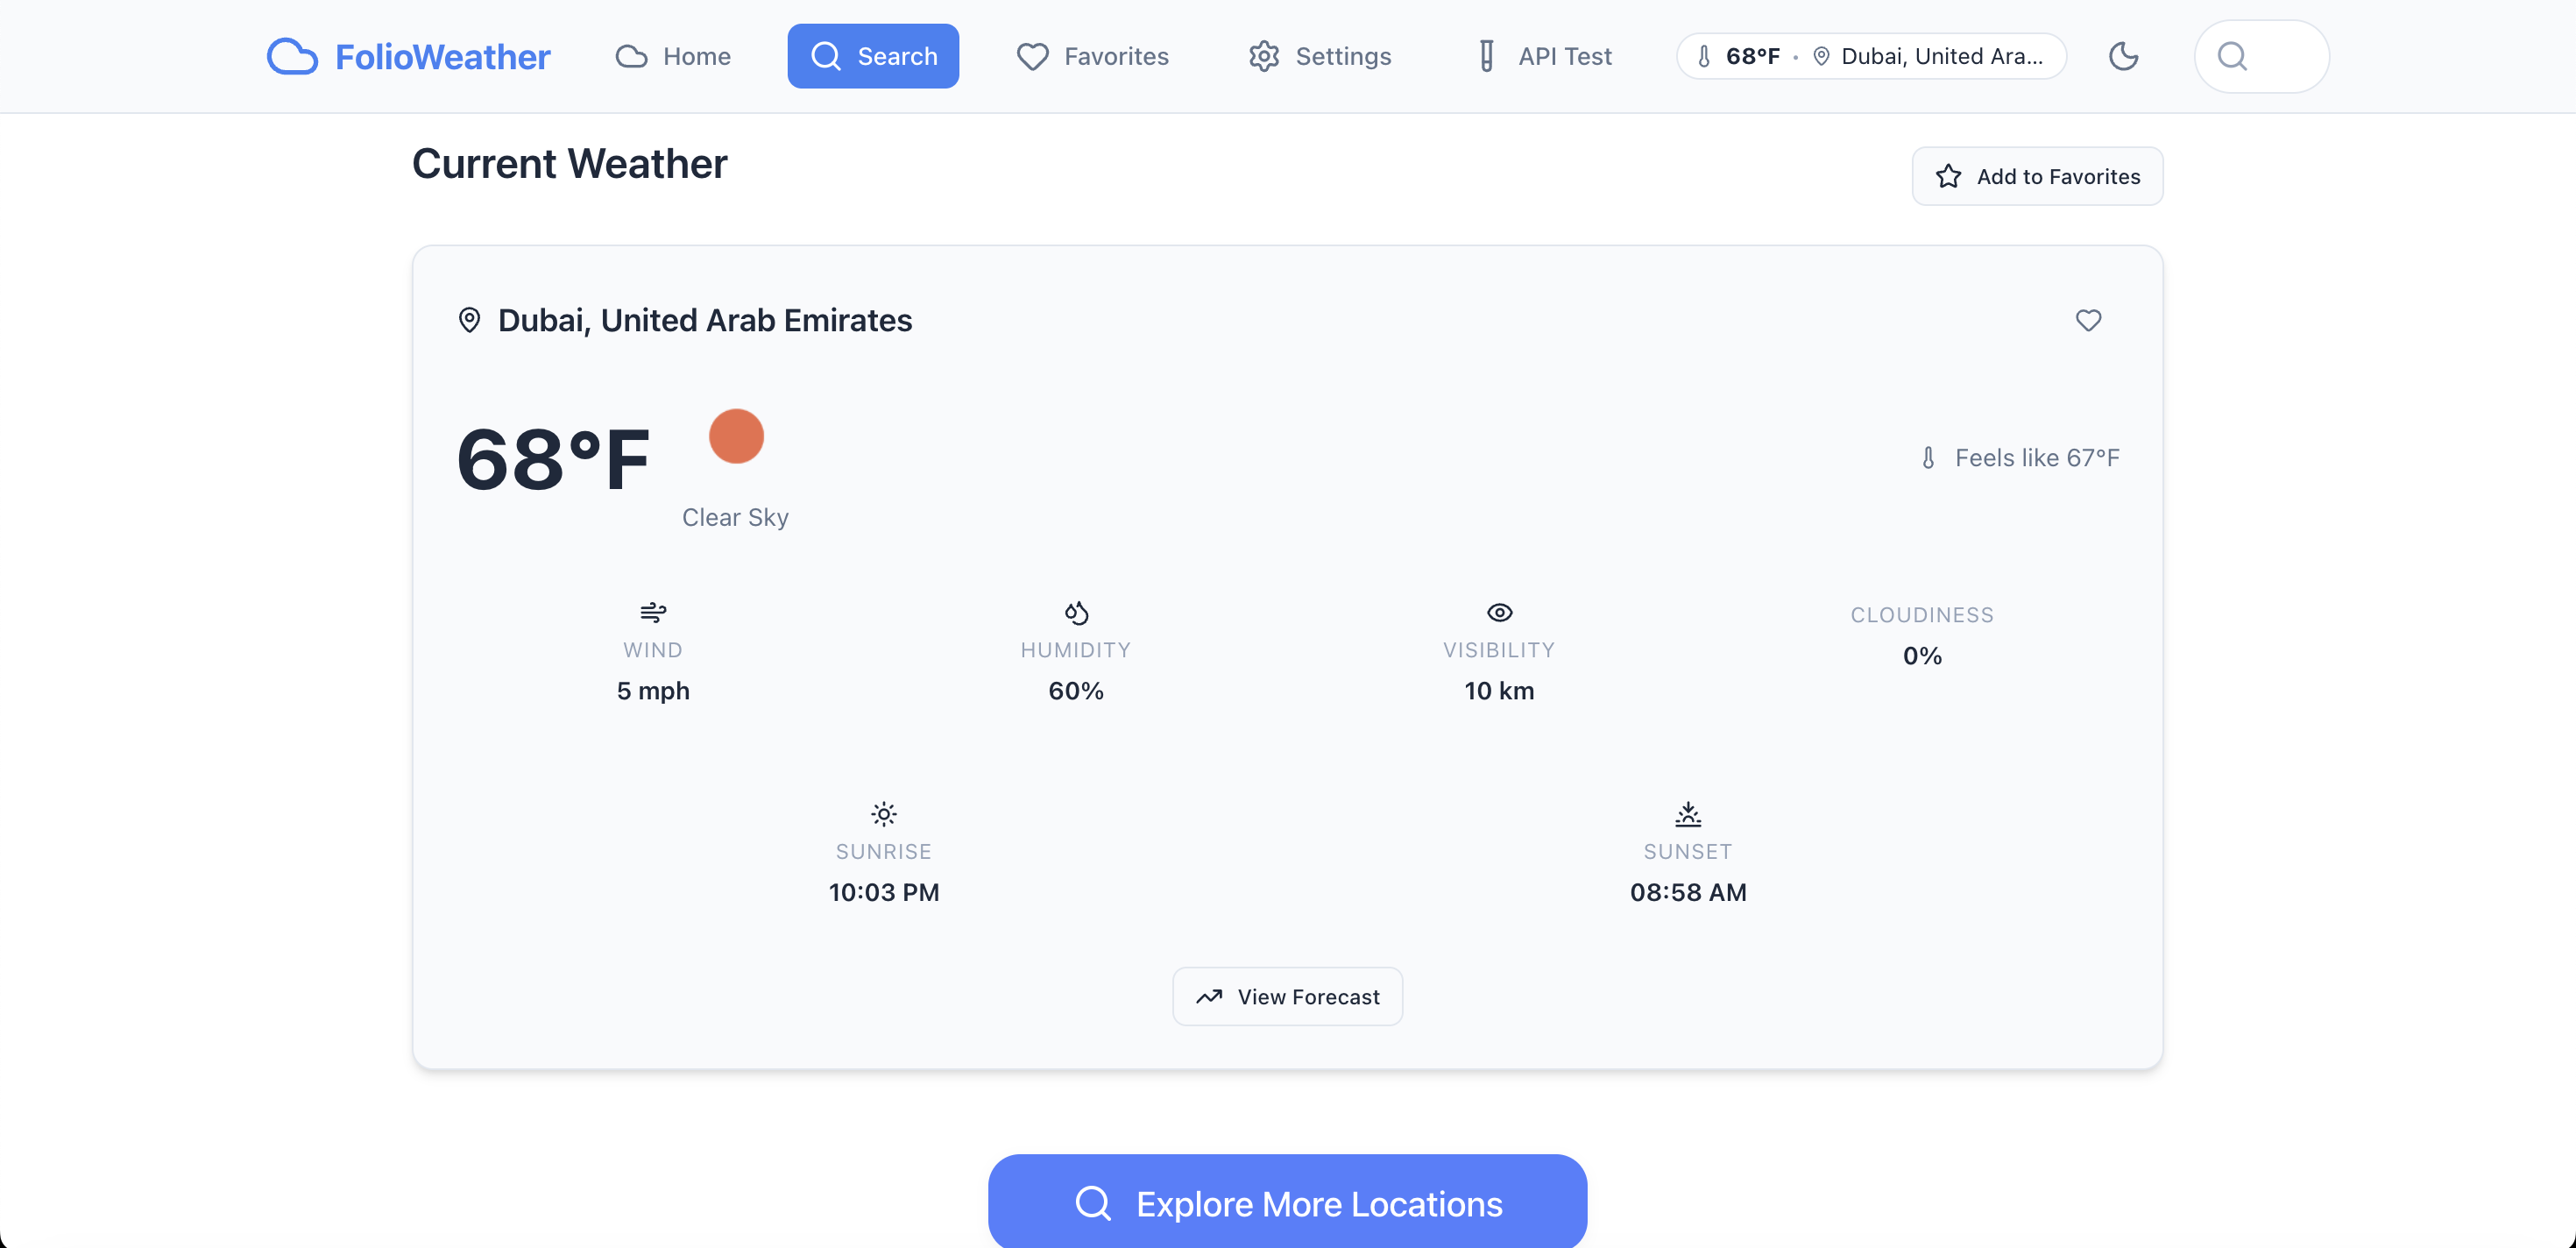The image size is (2576, 1248).
Task: Toggle dark mode with the moon icon
Action: pos(2123,56)
